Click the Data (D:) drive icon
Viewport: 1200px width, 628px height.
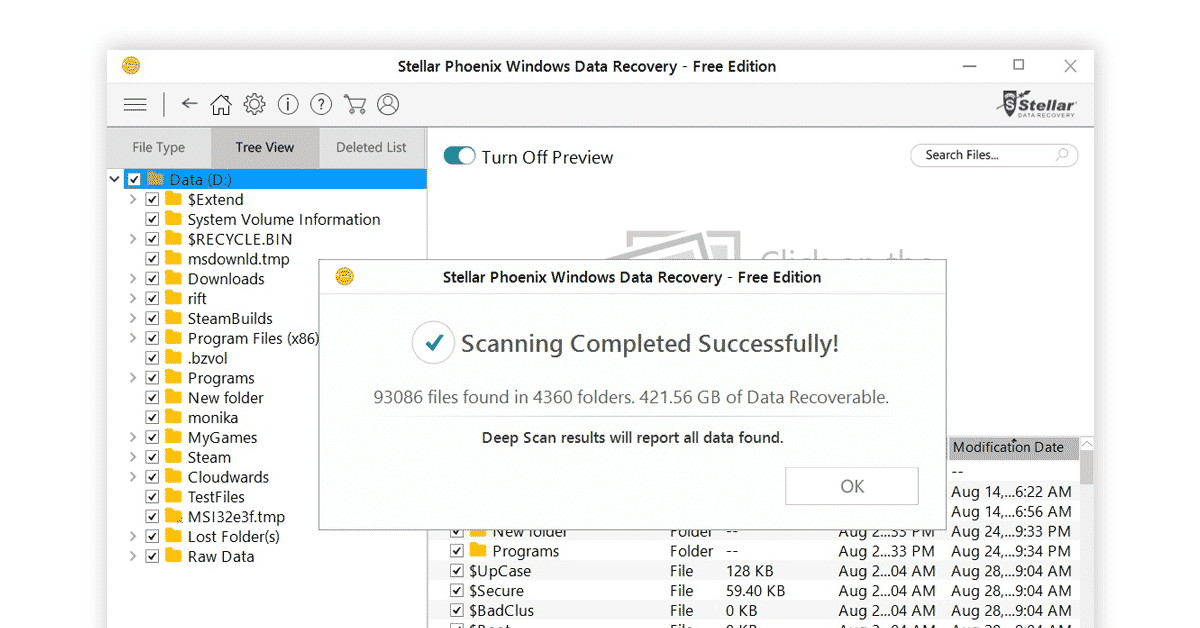coord(155,179)
